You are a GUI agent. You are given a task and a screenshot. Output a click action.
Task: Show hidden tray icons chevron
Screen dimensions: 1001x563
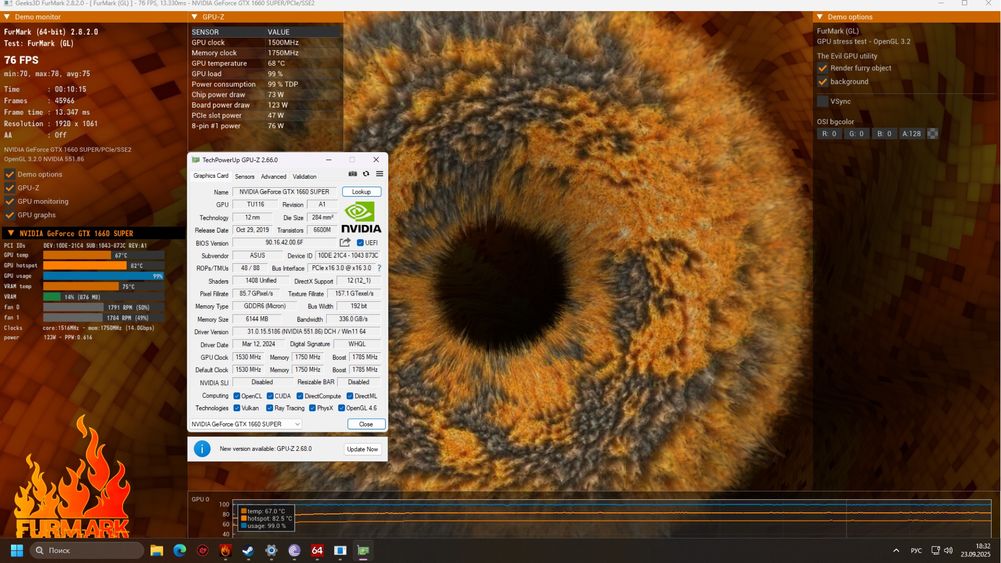[x=896, y=550]
